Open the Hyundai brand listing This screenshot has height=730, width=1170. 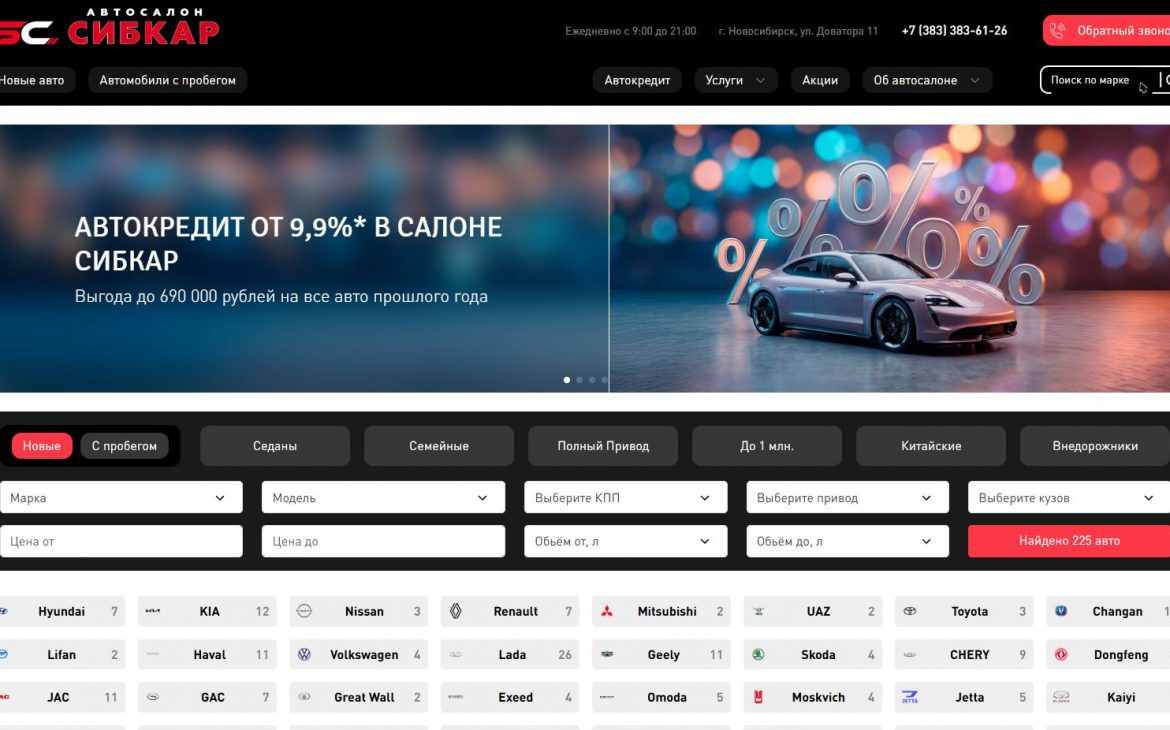62,611
